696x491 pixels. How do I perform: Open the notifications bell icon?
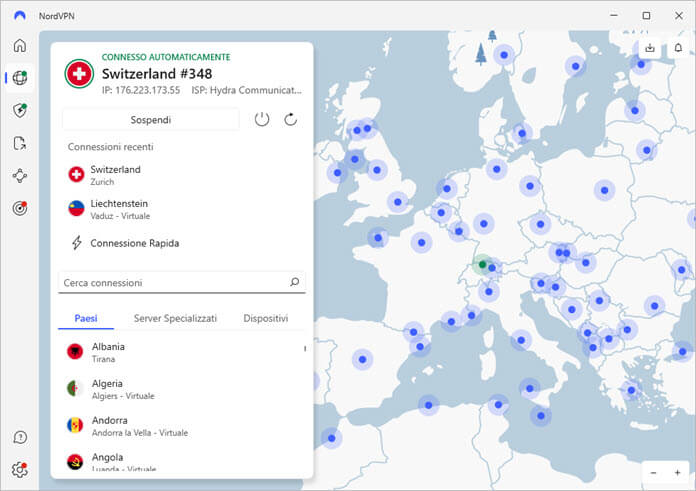678,48
